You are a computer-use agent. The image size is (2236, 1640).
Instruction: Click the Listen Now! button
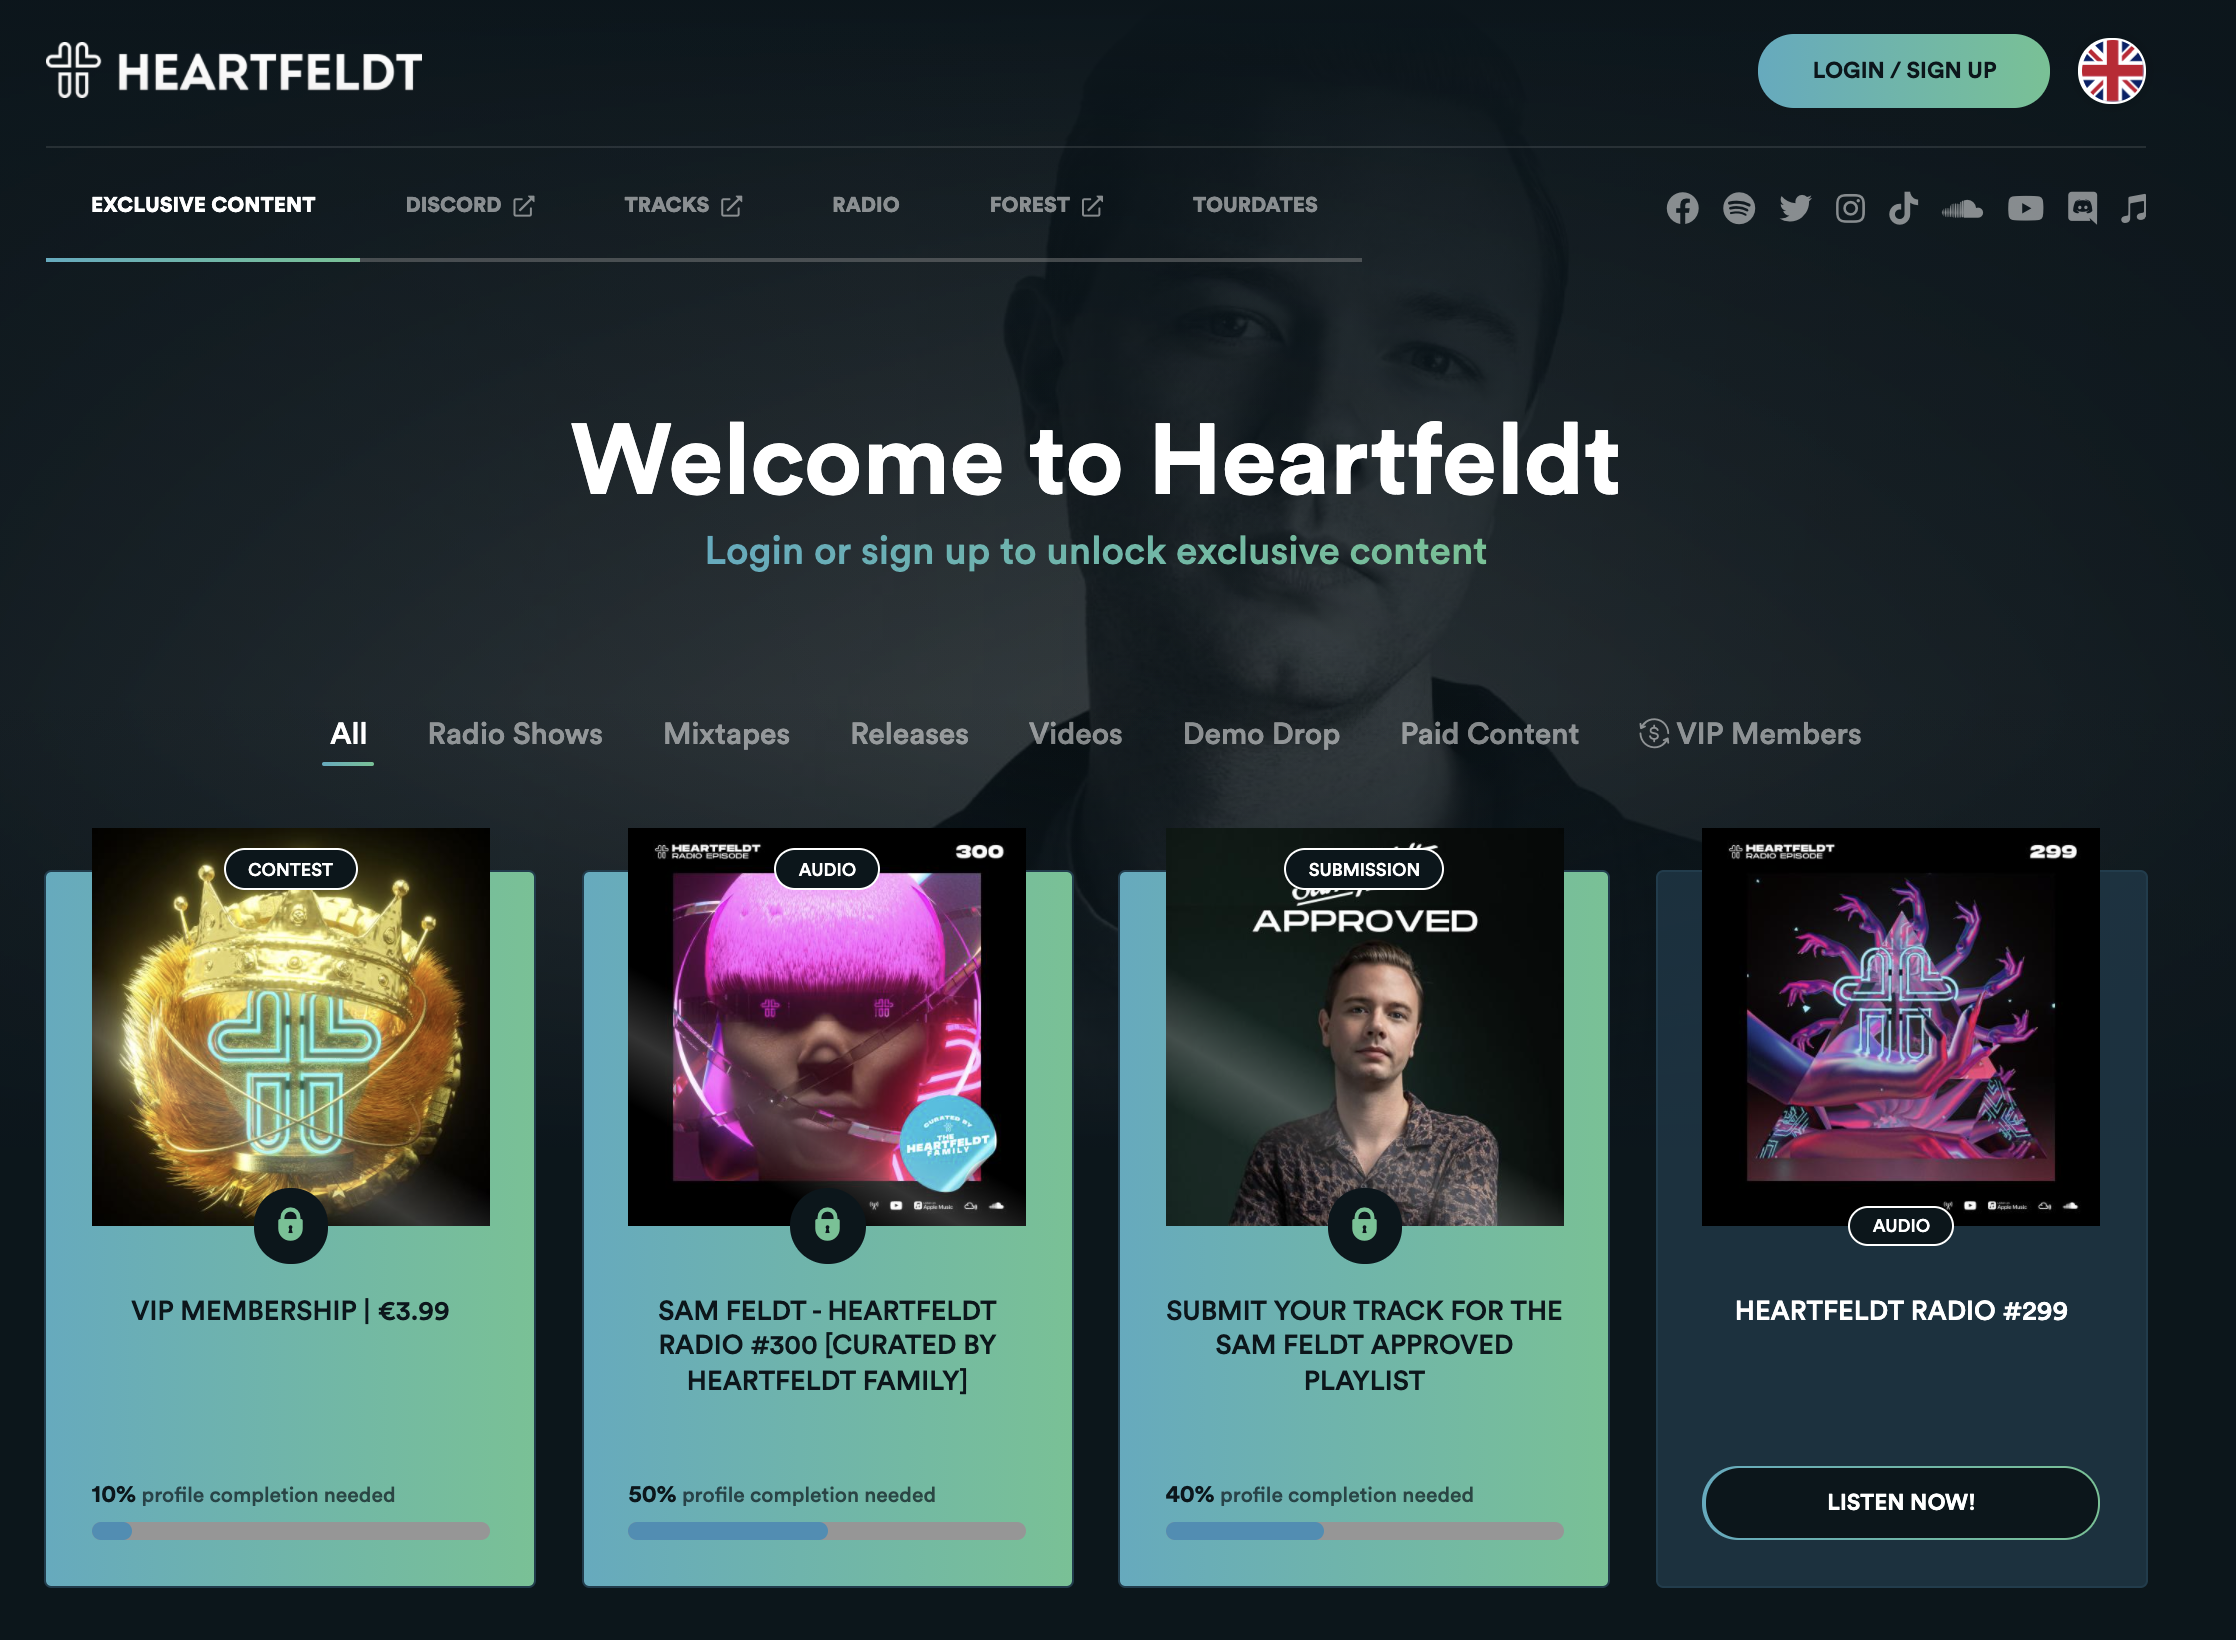point(1900,1502)
